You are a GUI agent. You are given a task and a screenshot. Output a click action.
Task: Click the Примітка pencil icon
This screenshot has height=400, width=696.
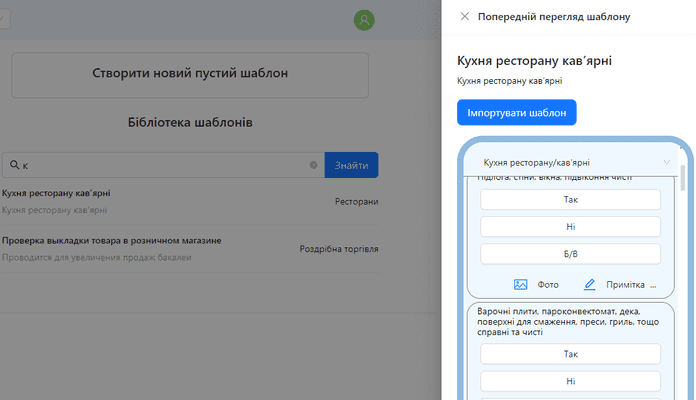click(x=589, y=285)
